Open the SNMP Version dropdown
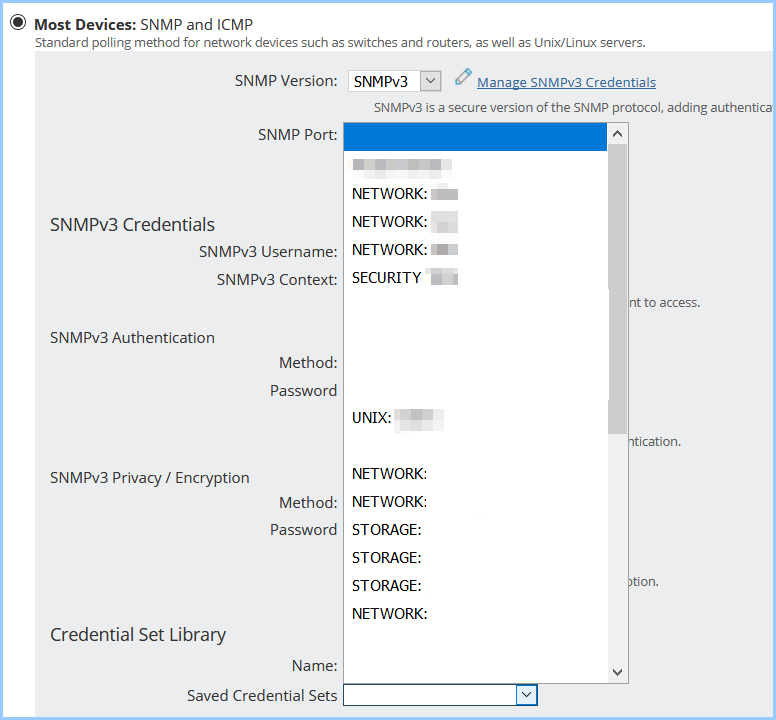Image resolution: width=776 pixels, height=720 pixels. (394, 81)
